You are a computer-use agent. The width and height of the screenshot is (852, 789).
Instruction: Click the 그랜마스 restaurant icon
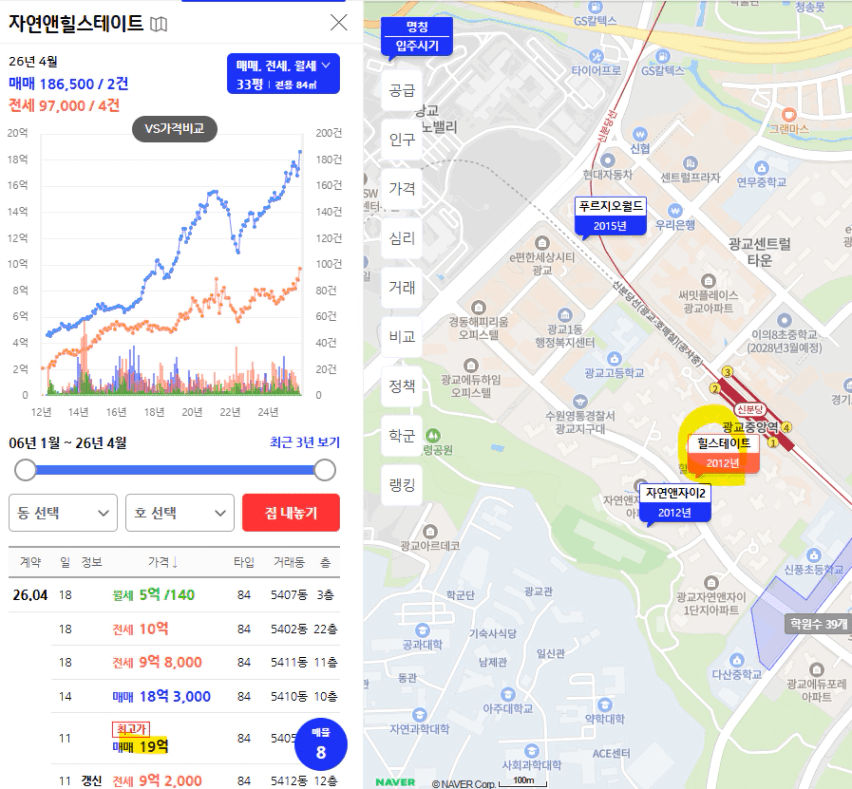[x=788, y=115]
